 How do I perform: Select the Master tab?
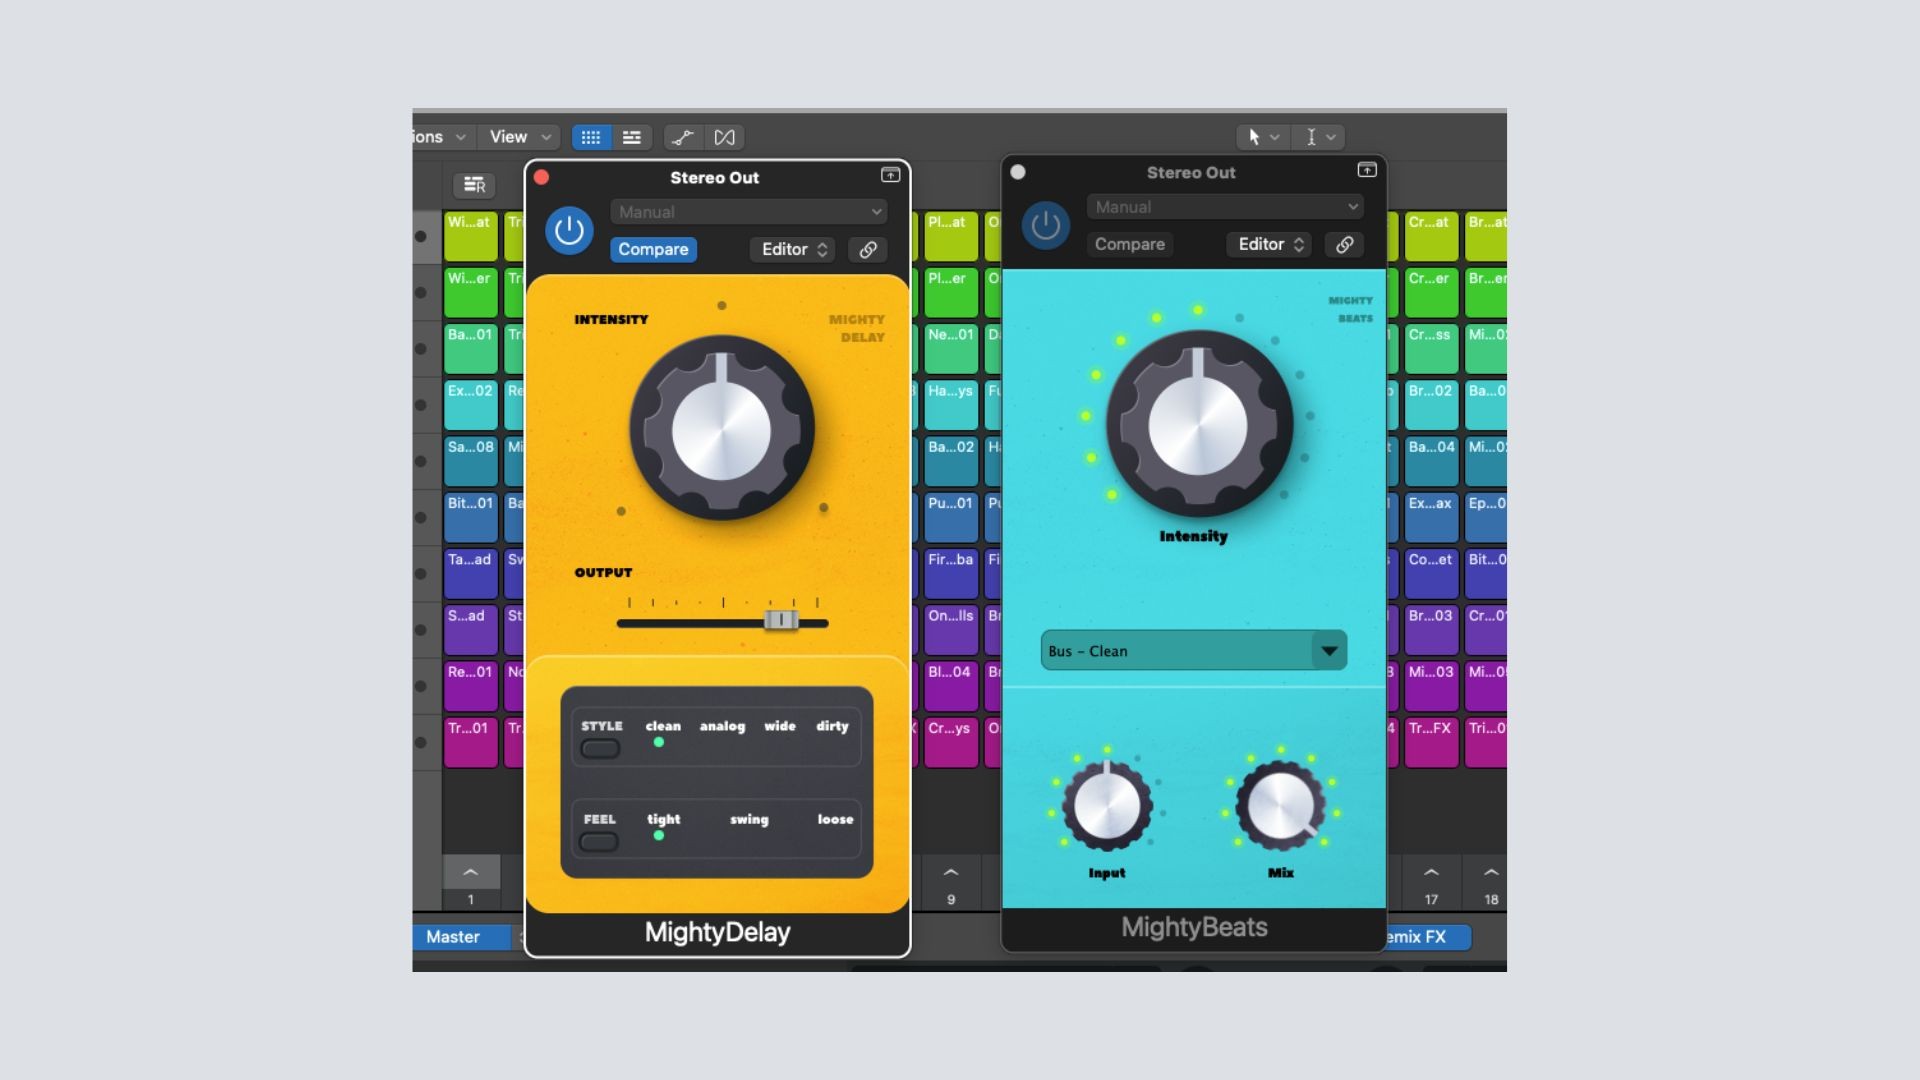pyautogui.click(x=453, y=937)
